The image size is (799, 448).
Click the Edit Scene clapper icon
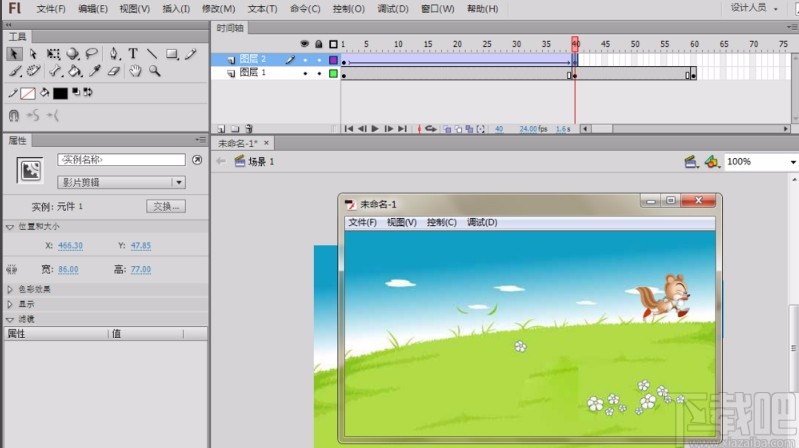pyautogui.click(x=690, y=162)
